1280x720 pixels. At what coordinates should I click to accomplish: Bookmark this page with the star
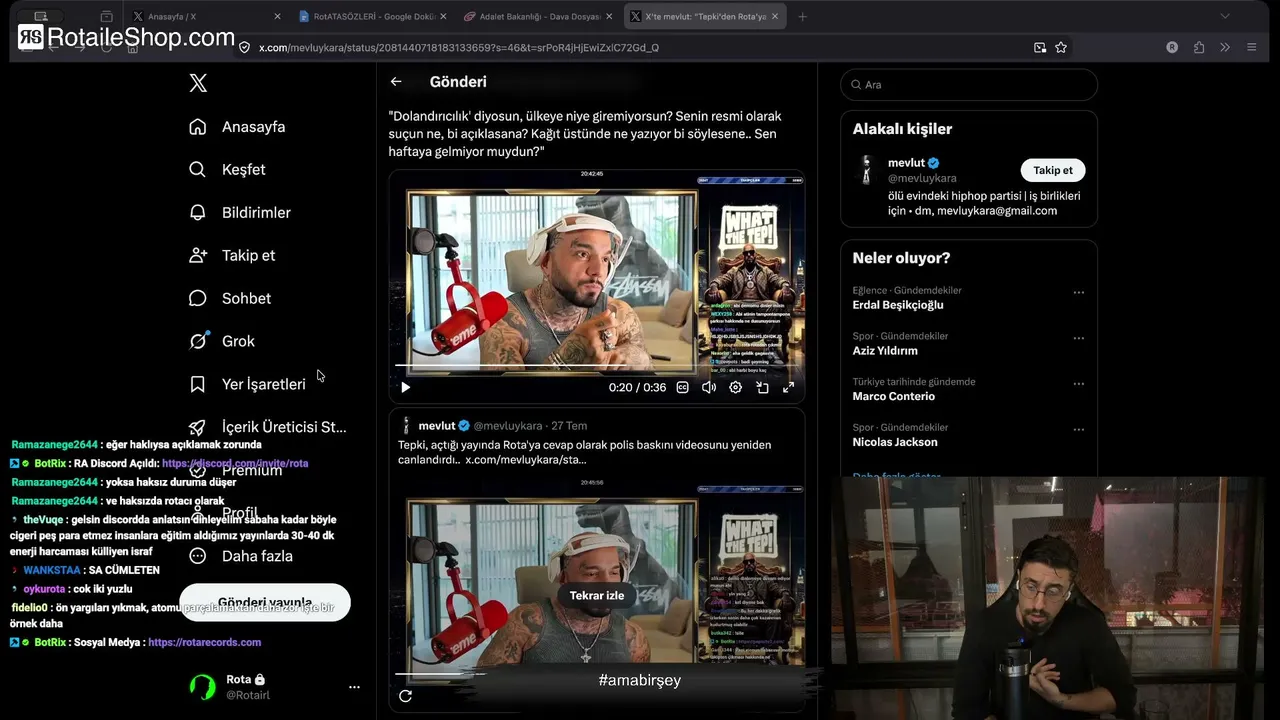pyautogui.click(x=1061, y=47)
